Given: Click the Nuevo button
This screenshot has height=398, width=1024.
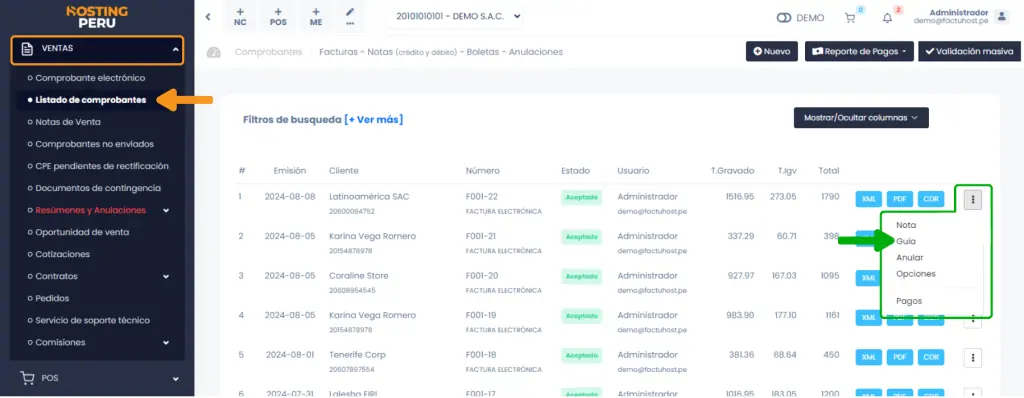Looking at the screenshot, I should (x=772, y=51).
